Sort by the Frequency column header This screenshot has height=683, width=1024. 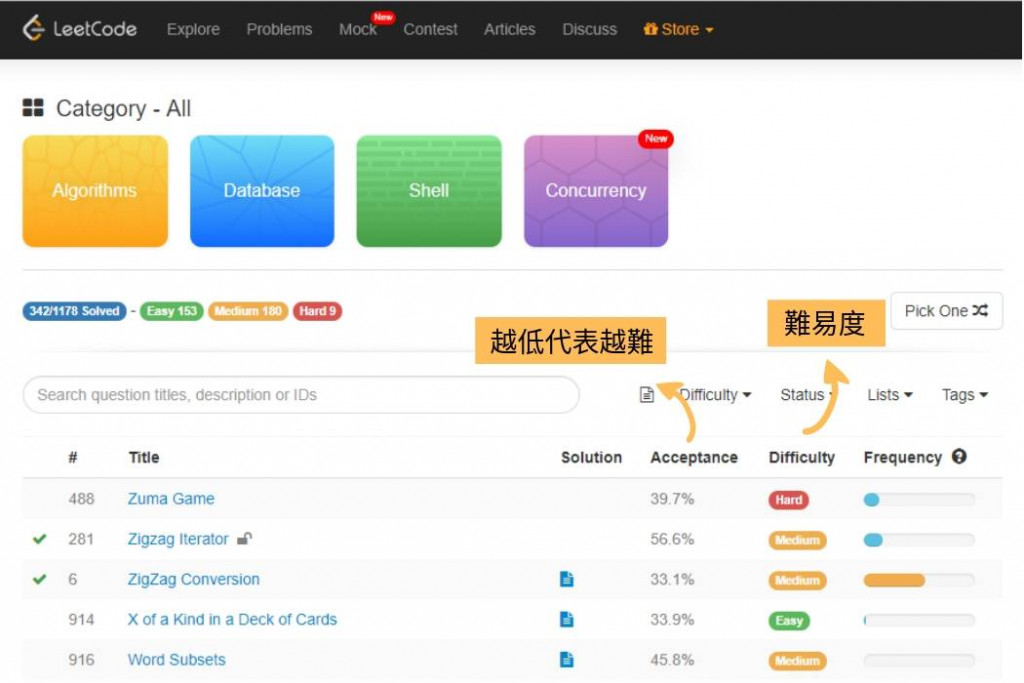(x=903, y=457)
